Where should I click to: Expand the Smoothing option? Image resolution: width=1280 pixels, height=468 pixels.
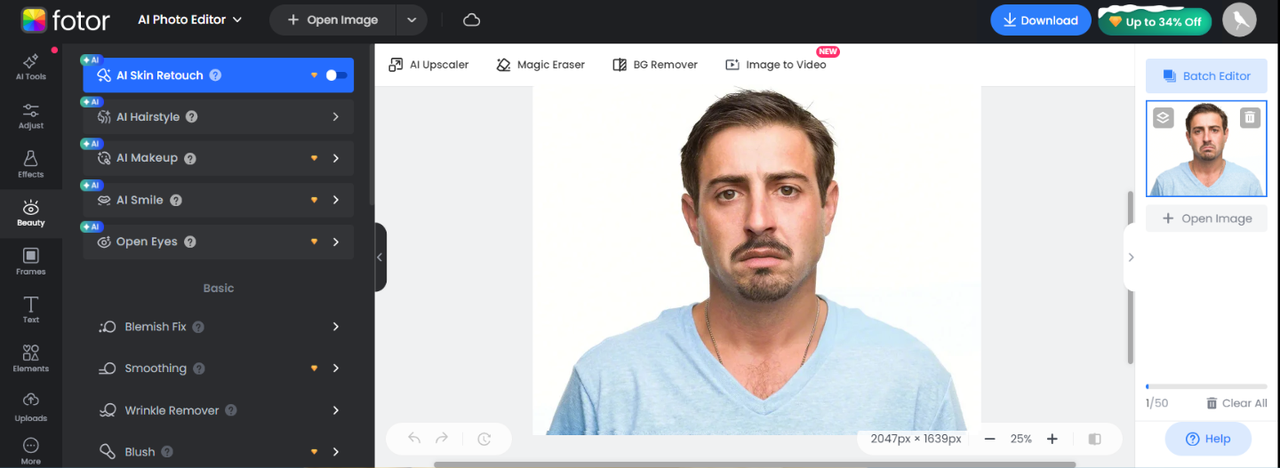click(336, 368)
